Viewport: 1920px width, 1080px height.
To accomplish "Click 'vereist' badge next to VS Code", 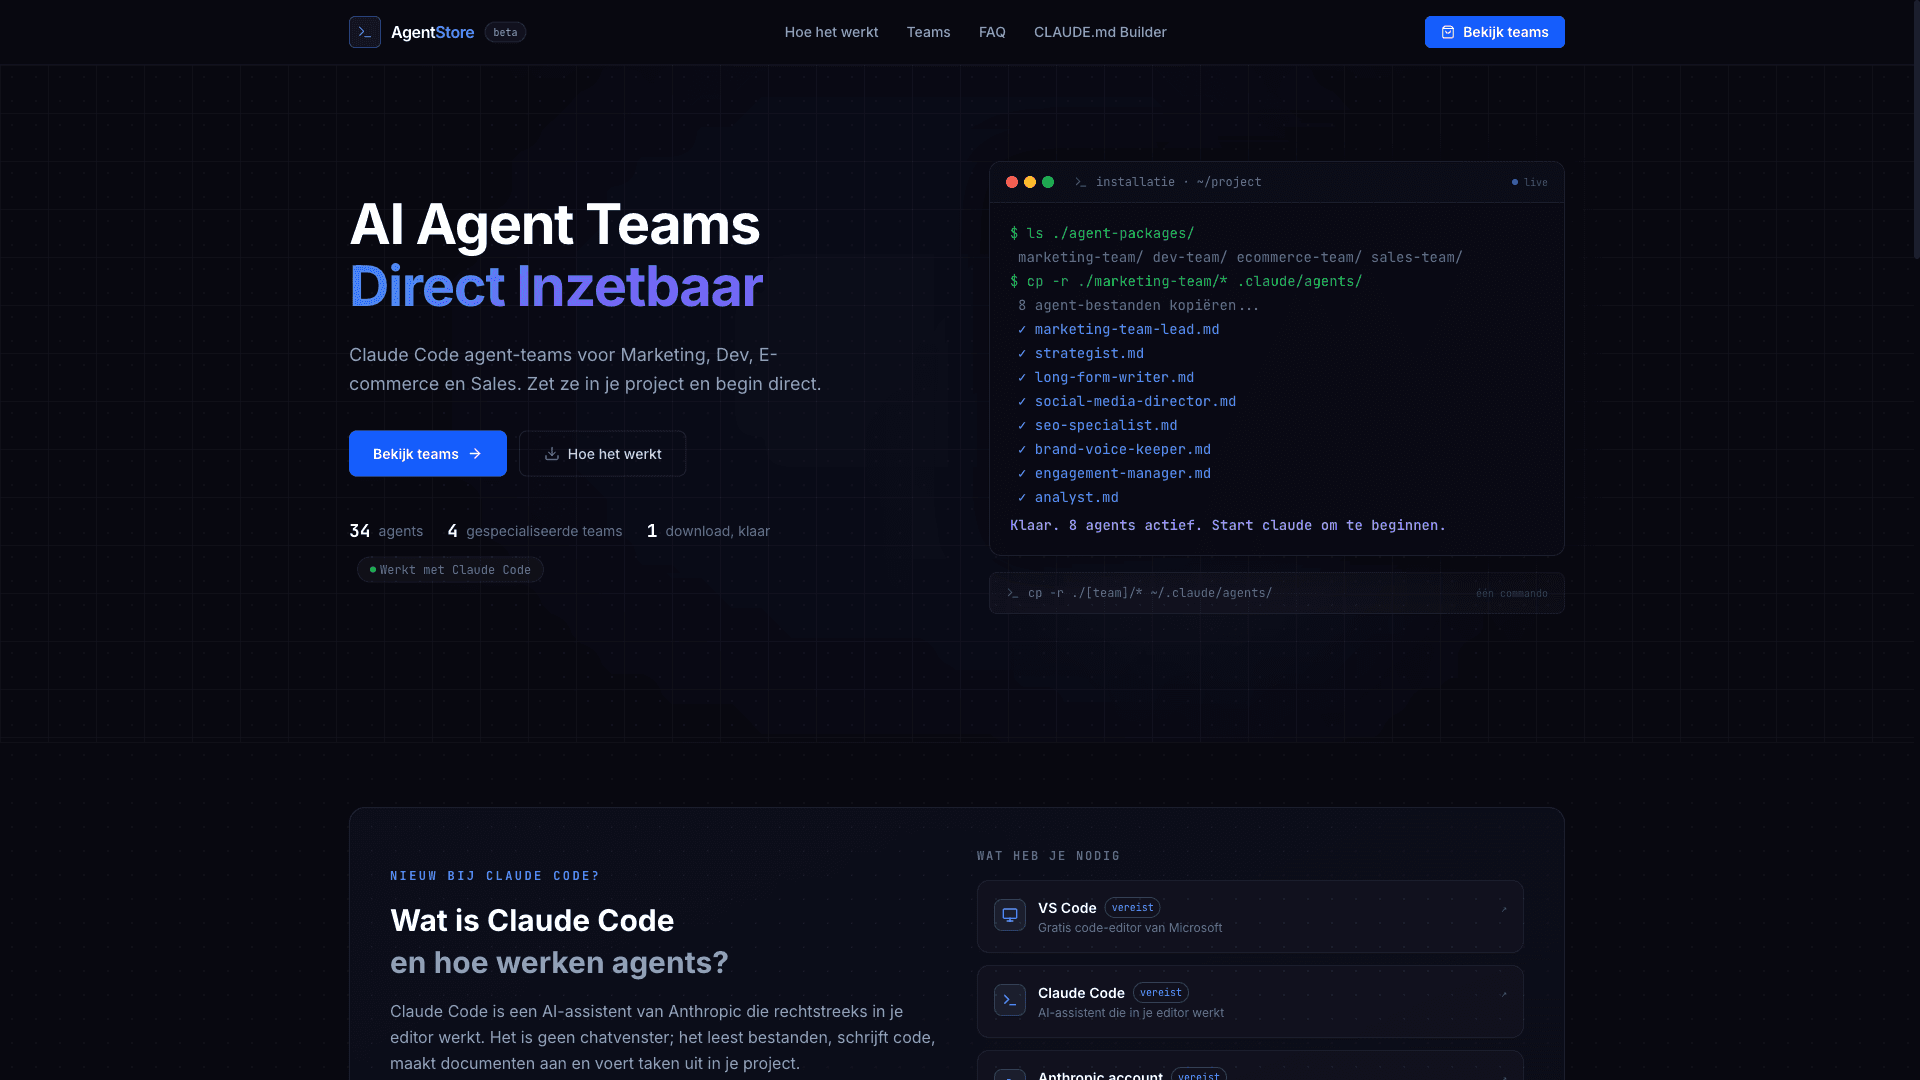I will (1133, 908).
